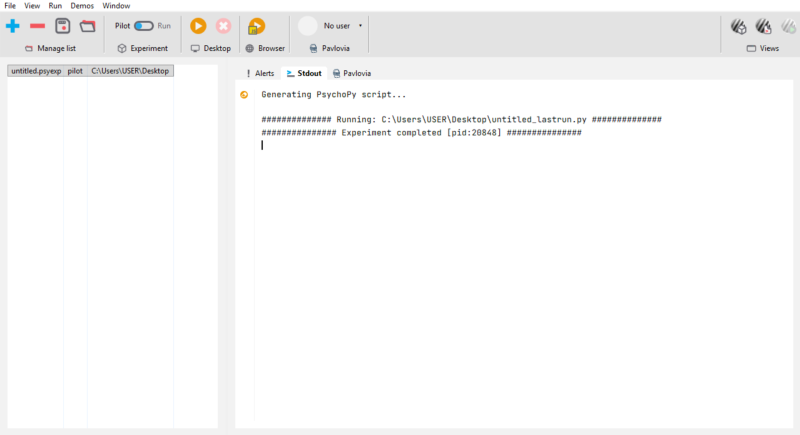
Task: Open a run list folder icon
Action: pyautogui.click(x=88, y=26)
